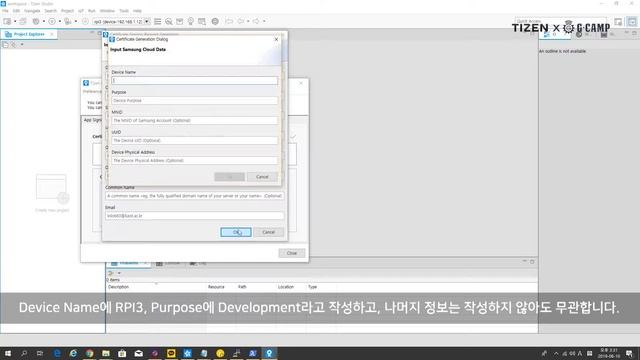Click the Open Perspective icon near Quick Access
The image size is (640, 360).
(x=618, y=22)
